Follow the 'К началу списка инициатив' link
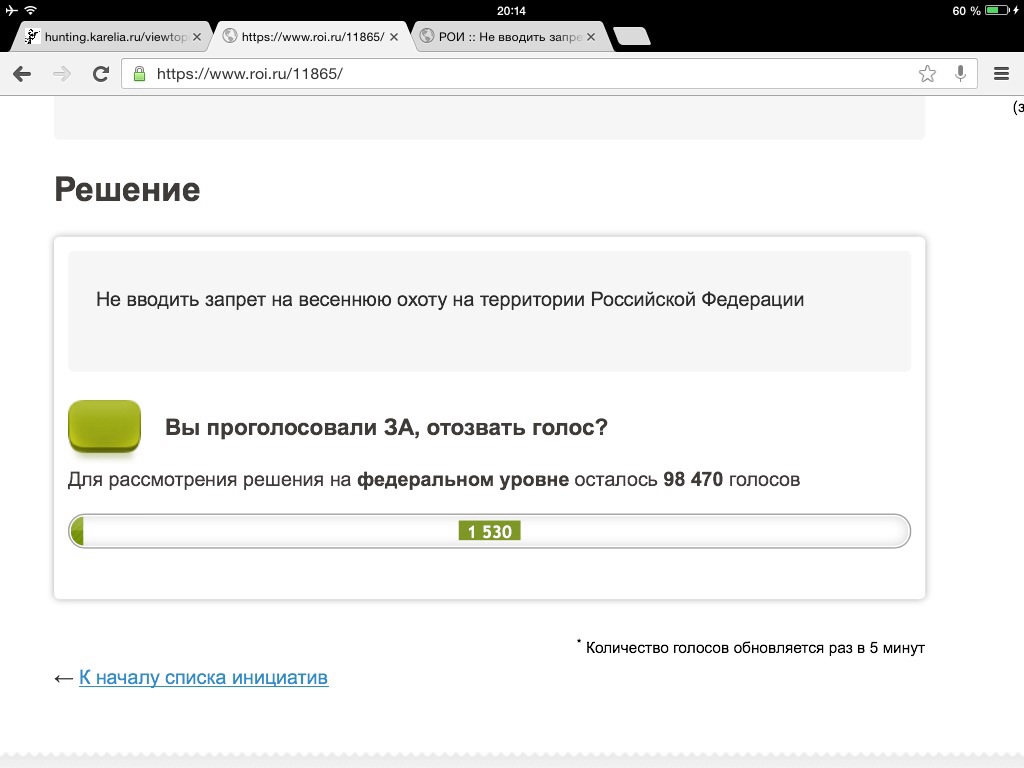The width and height of the screenshot is (1024, 768). point(203,678)
